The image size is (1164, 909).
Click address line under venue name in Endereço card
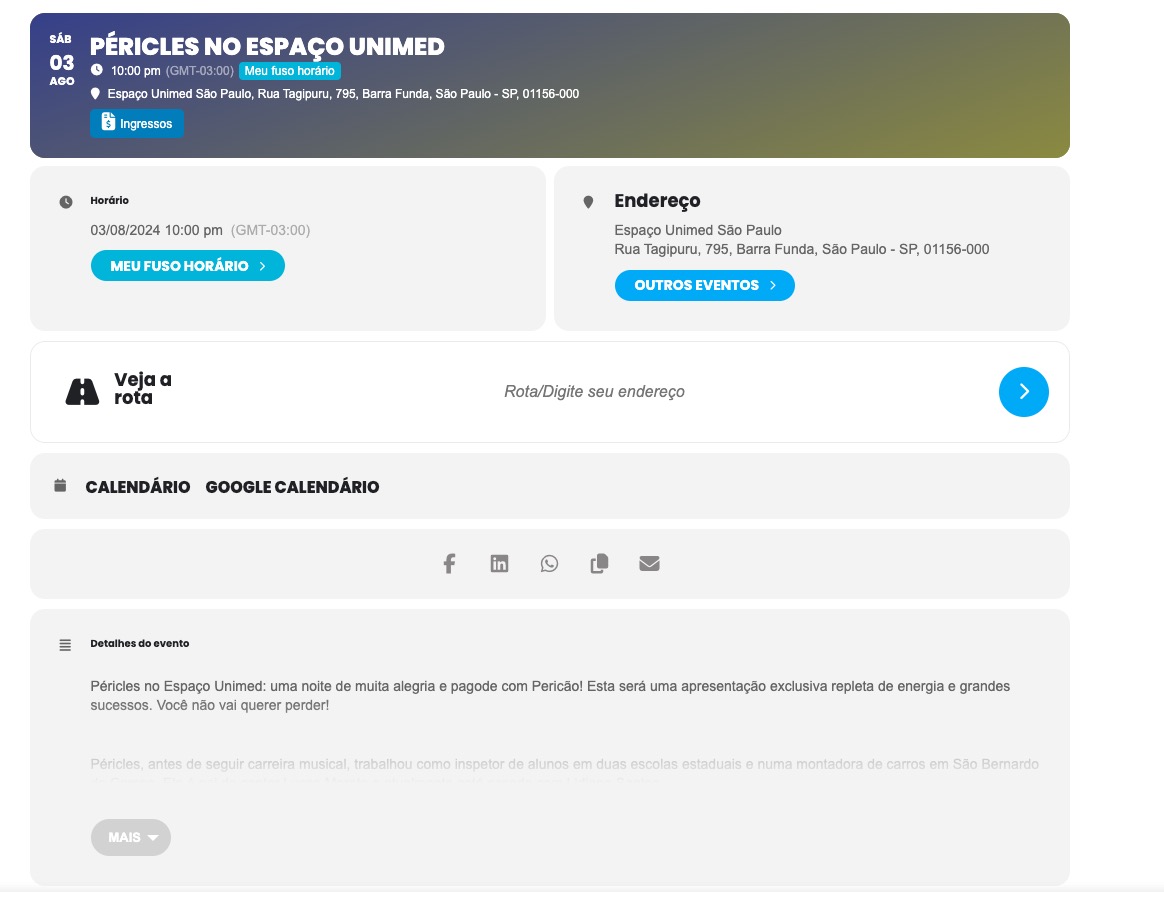[802, 250]
